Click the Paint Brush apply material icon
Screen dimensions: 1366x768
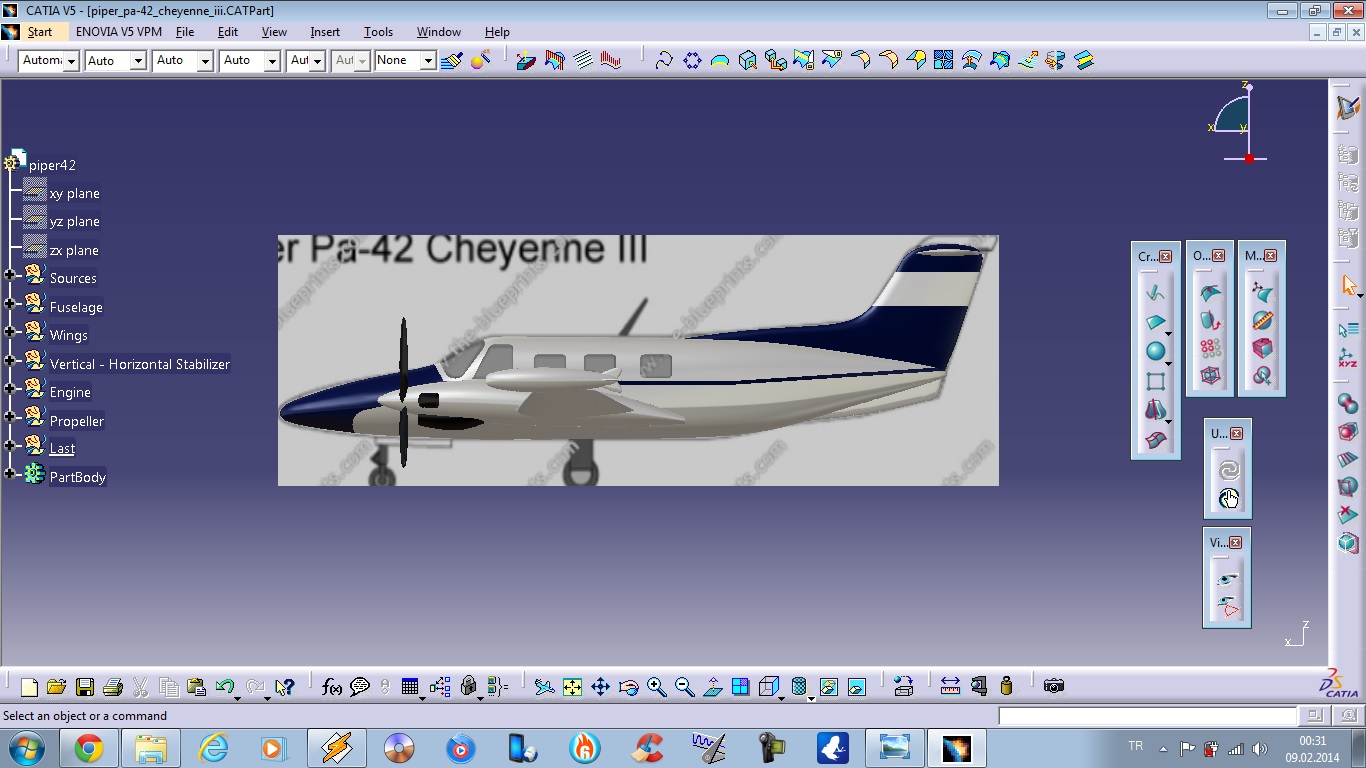click(x=452, y=61)
